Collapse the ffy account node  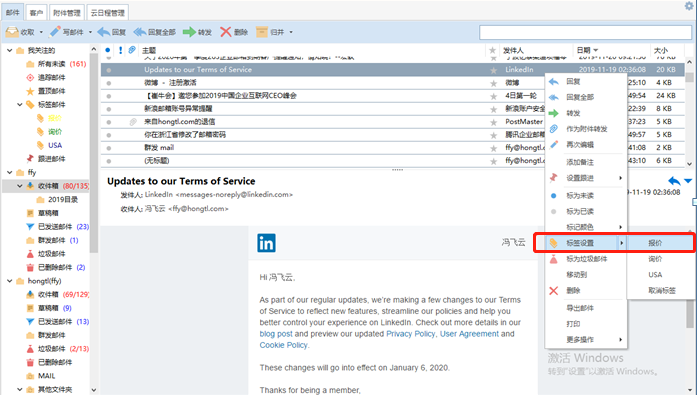tap(9, 172)
